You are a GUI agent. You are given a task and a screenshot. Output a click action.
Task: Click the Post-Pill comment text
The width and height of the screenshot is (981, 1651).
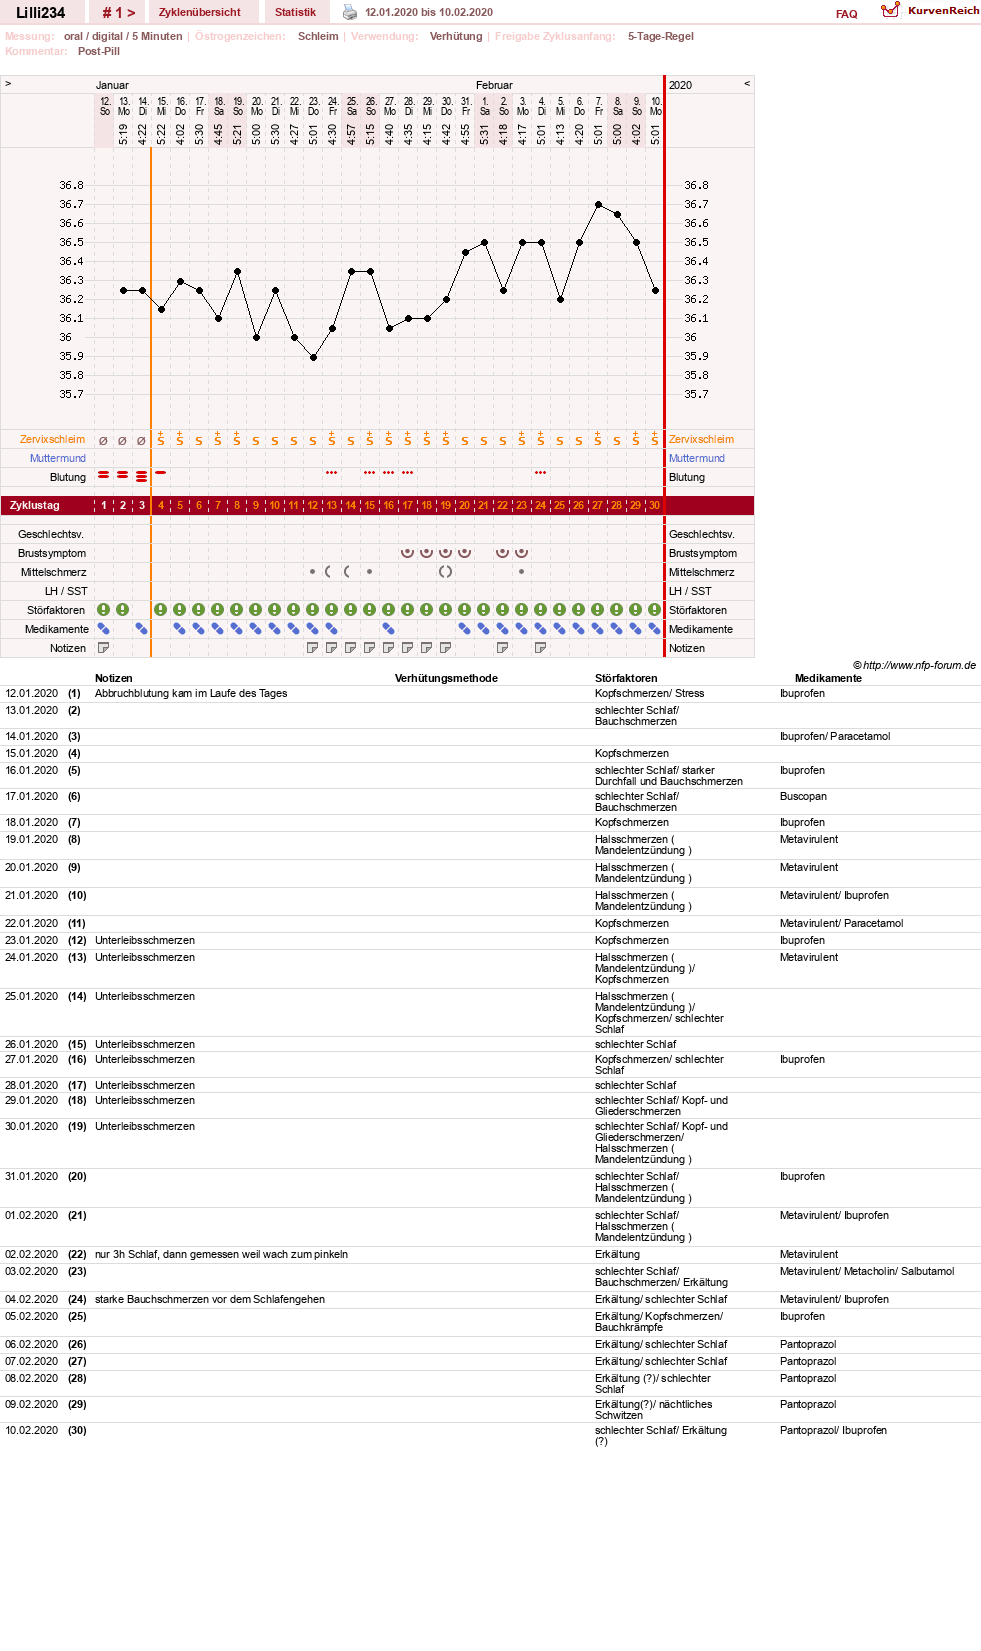pos(99,51)
